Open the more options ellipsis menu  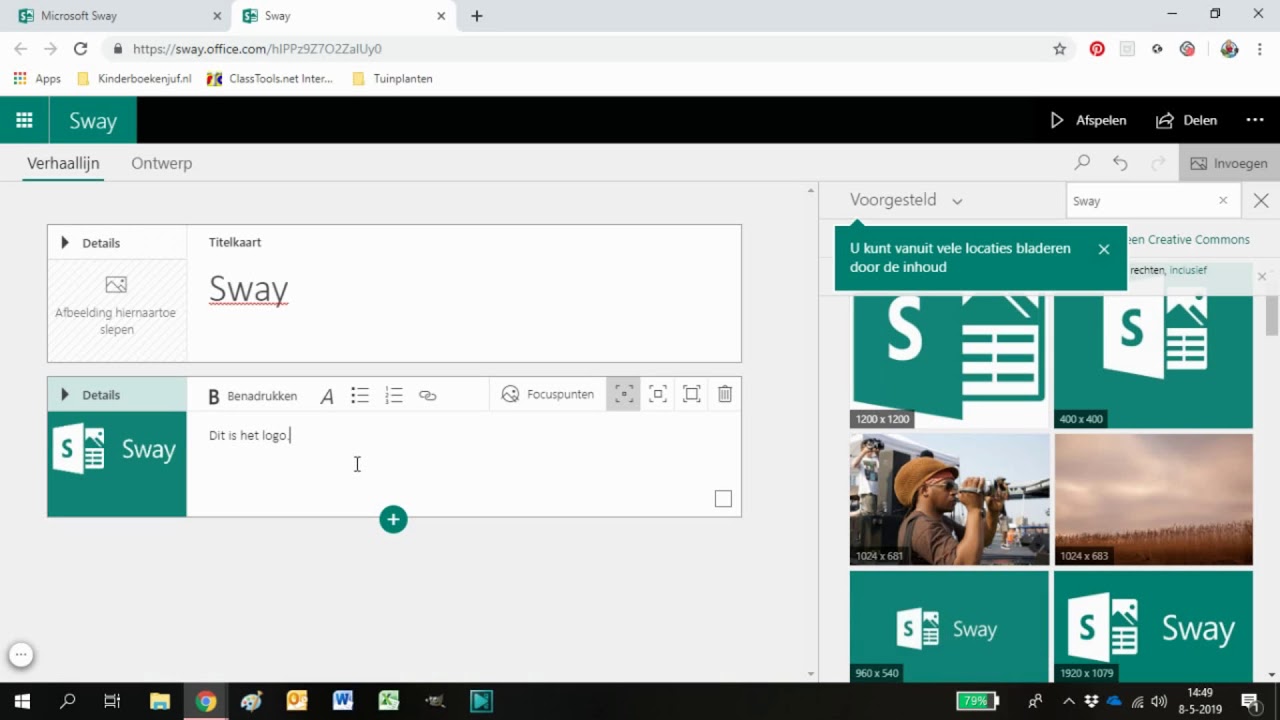(x=1255, y=120)
